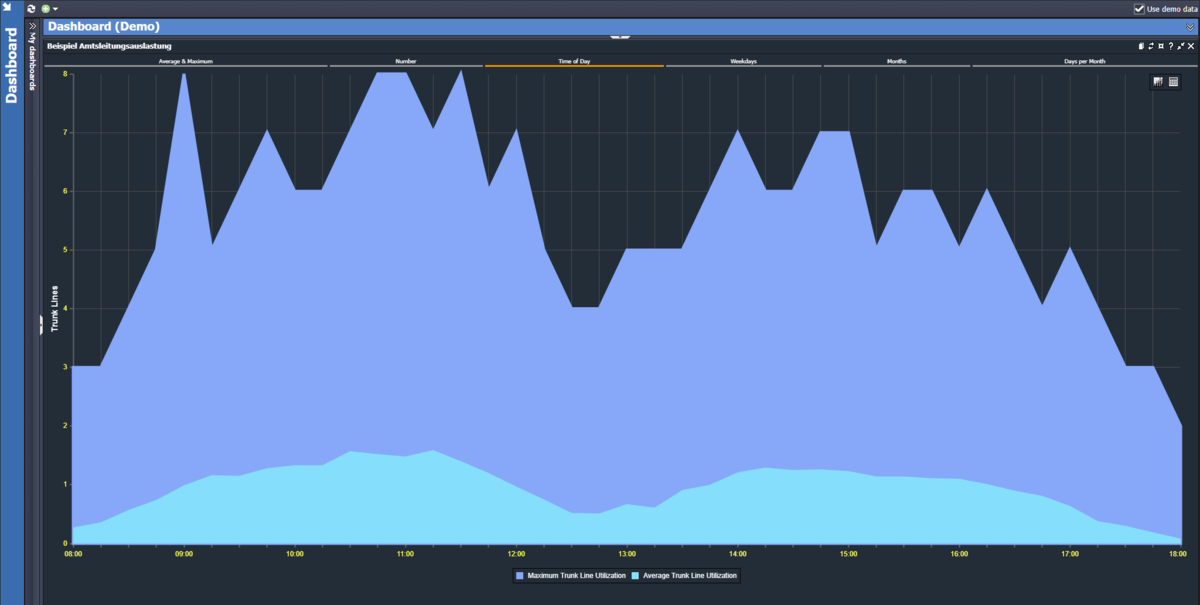Select the Weekdays tab

click(x=743, y=62)
